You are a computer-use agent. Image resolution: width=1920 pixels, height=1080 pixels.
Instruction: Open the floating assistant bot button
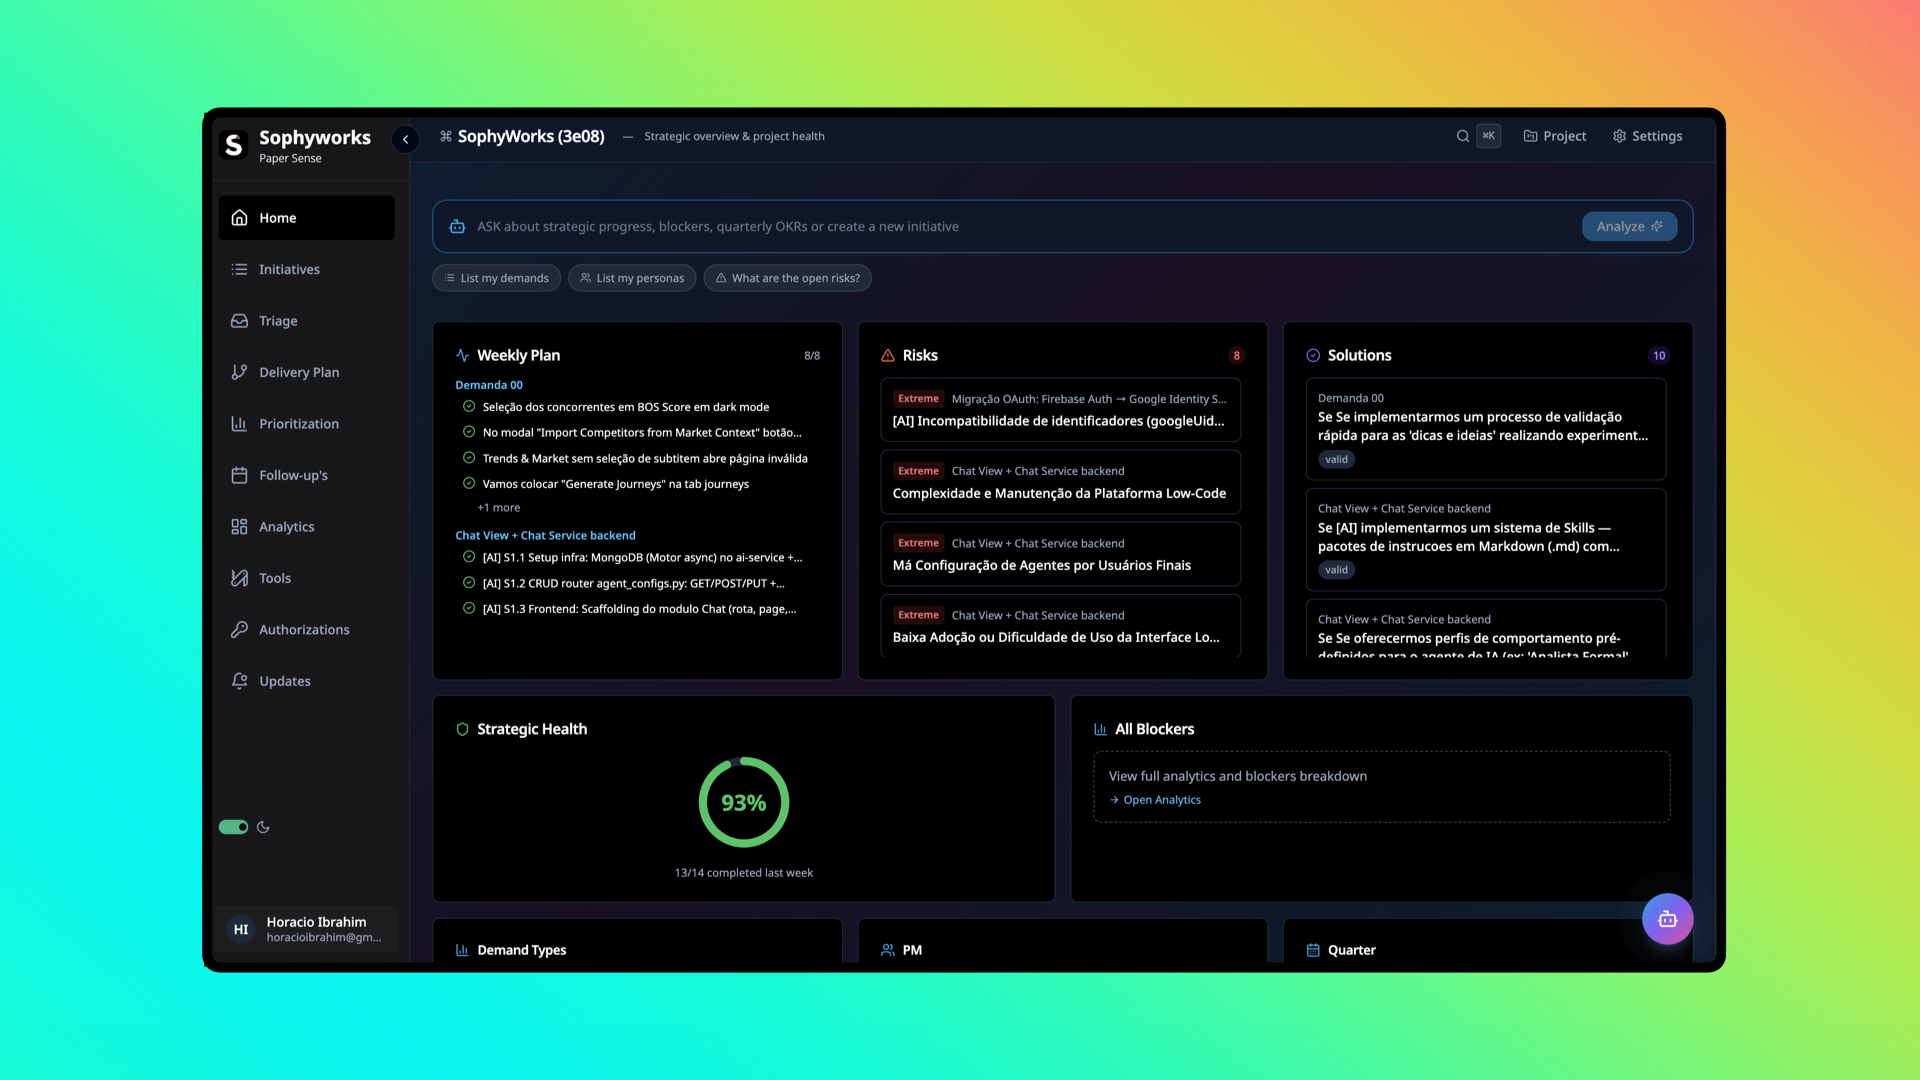click(x=1667, y=918)
